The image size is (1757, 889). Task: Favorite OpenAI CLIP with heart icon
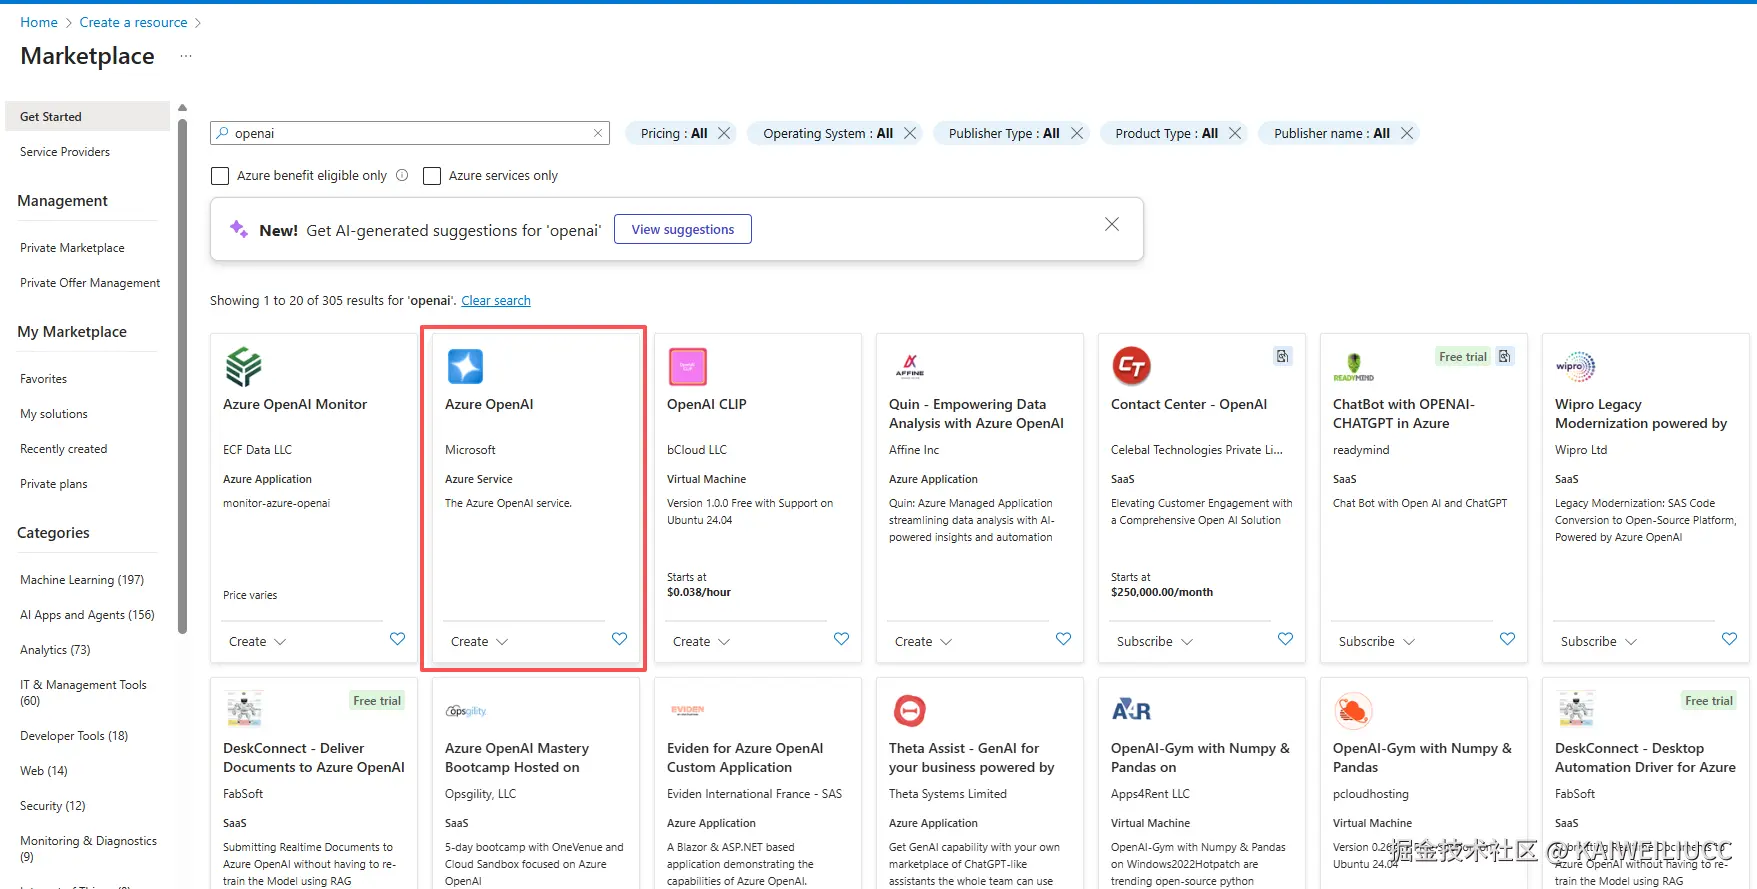tap(841, 639)
